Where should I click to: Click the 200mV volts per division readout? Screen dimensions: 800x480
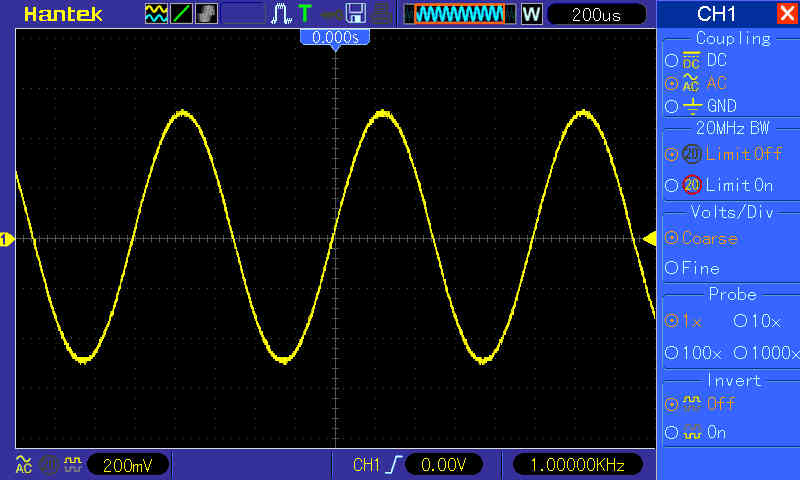tap(128, 465)
